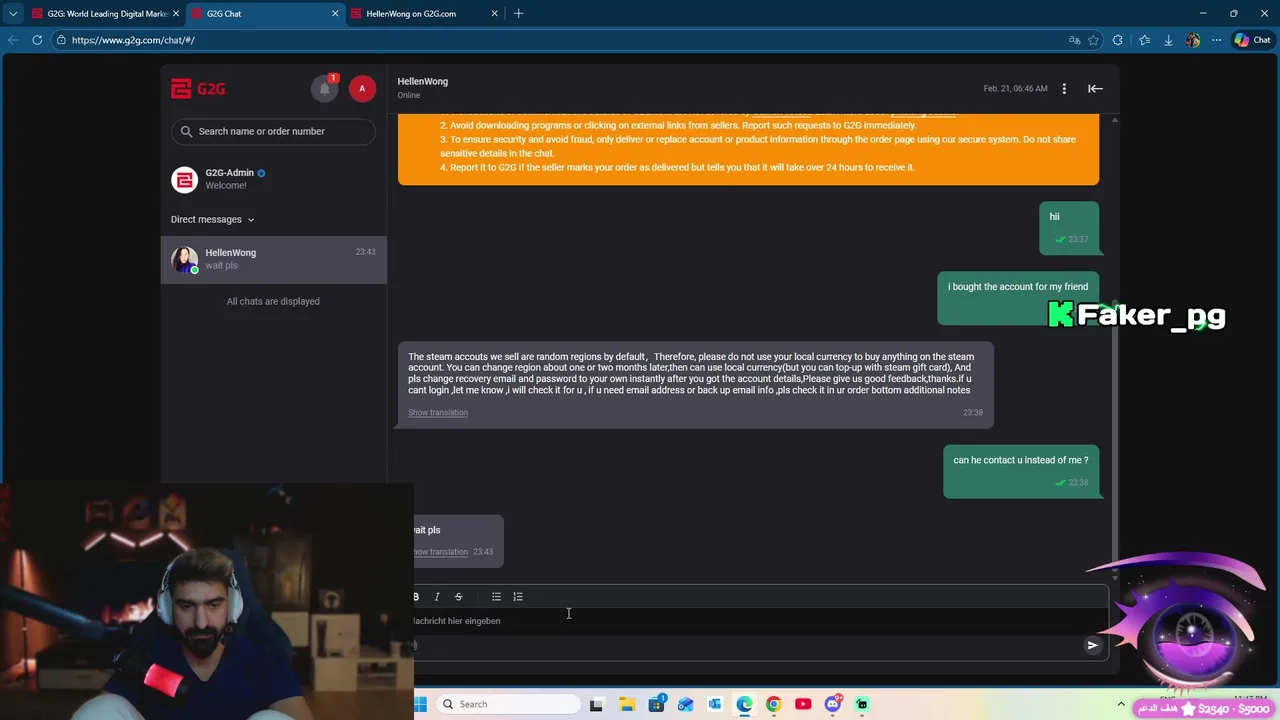Insert a numbered list in the editor
Image resolution: width=1280 pixels, height=720 pixels.
click(518, 597)
